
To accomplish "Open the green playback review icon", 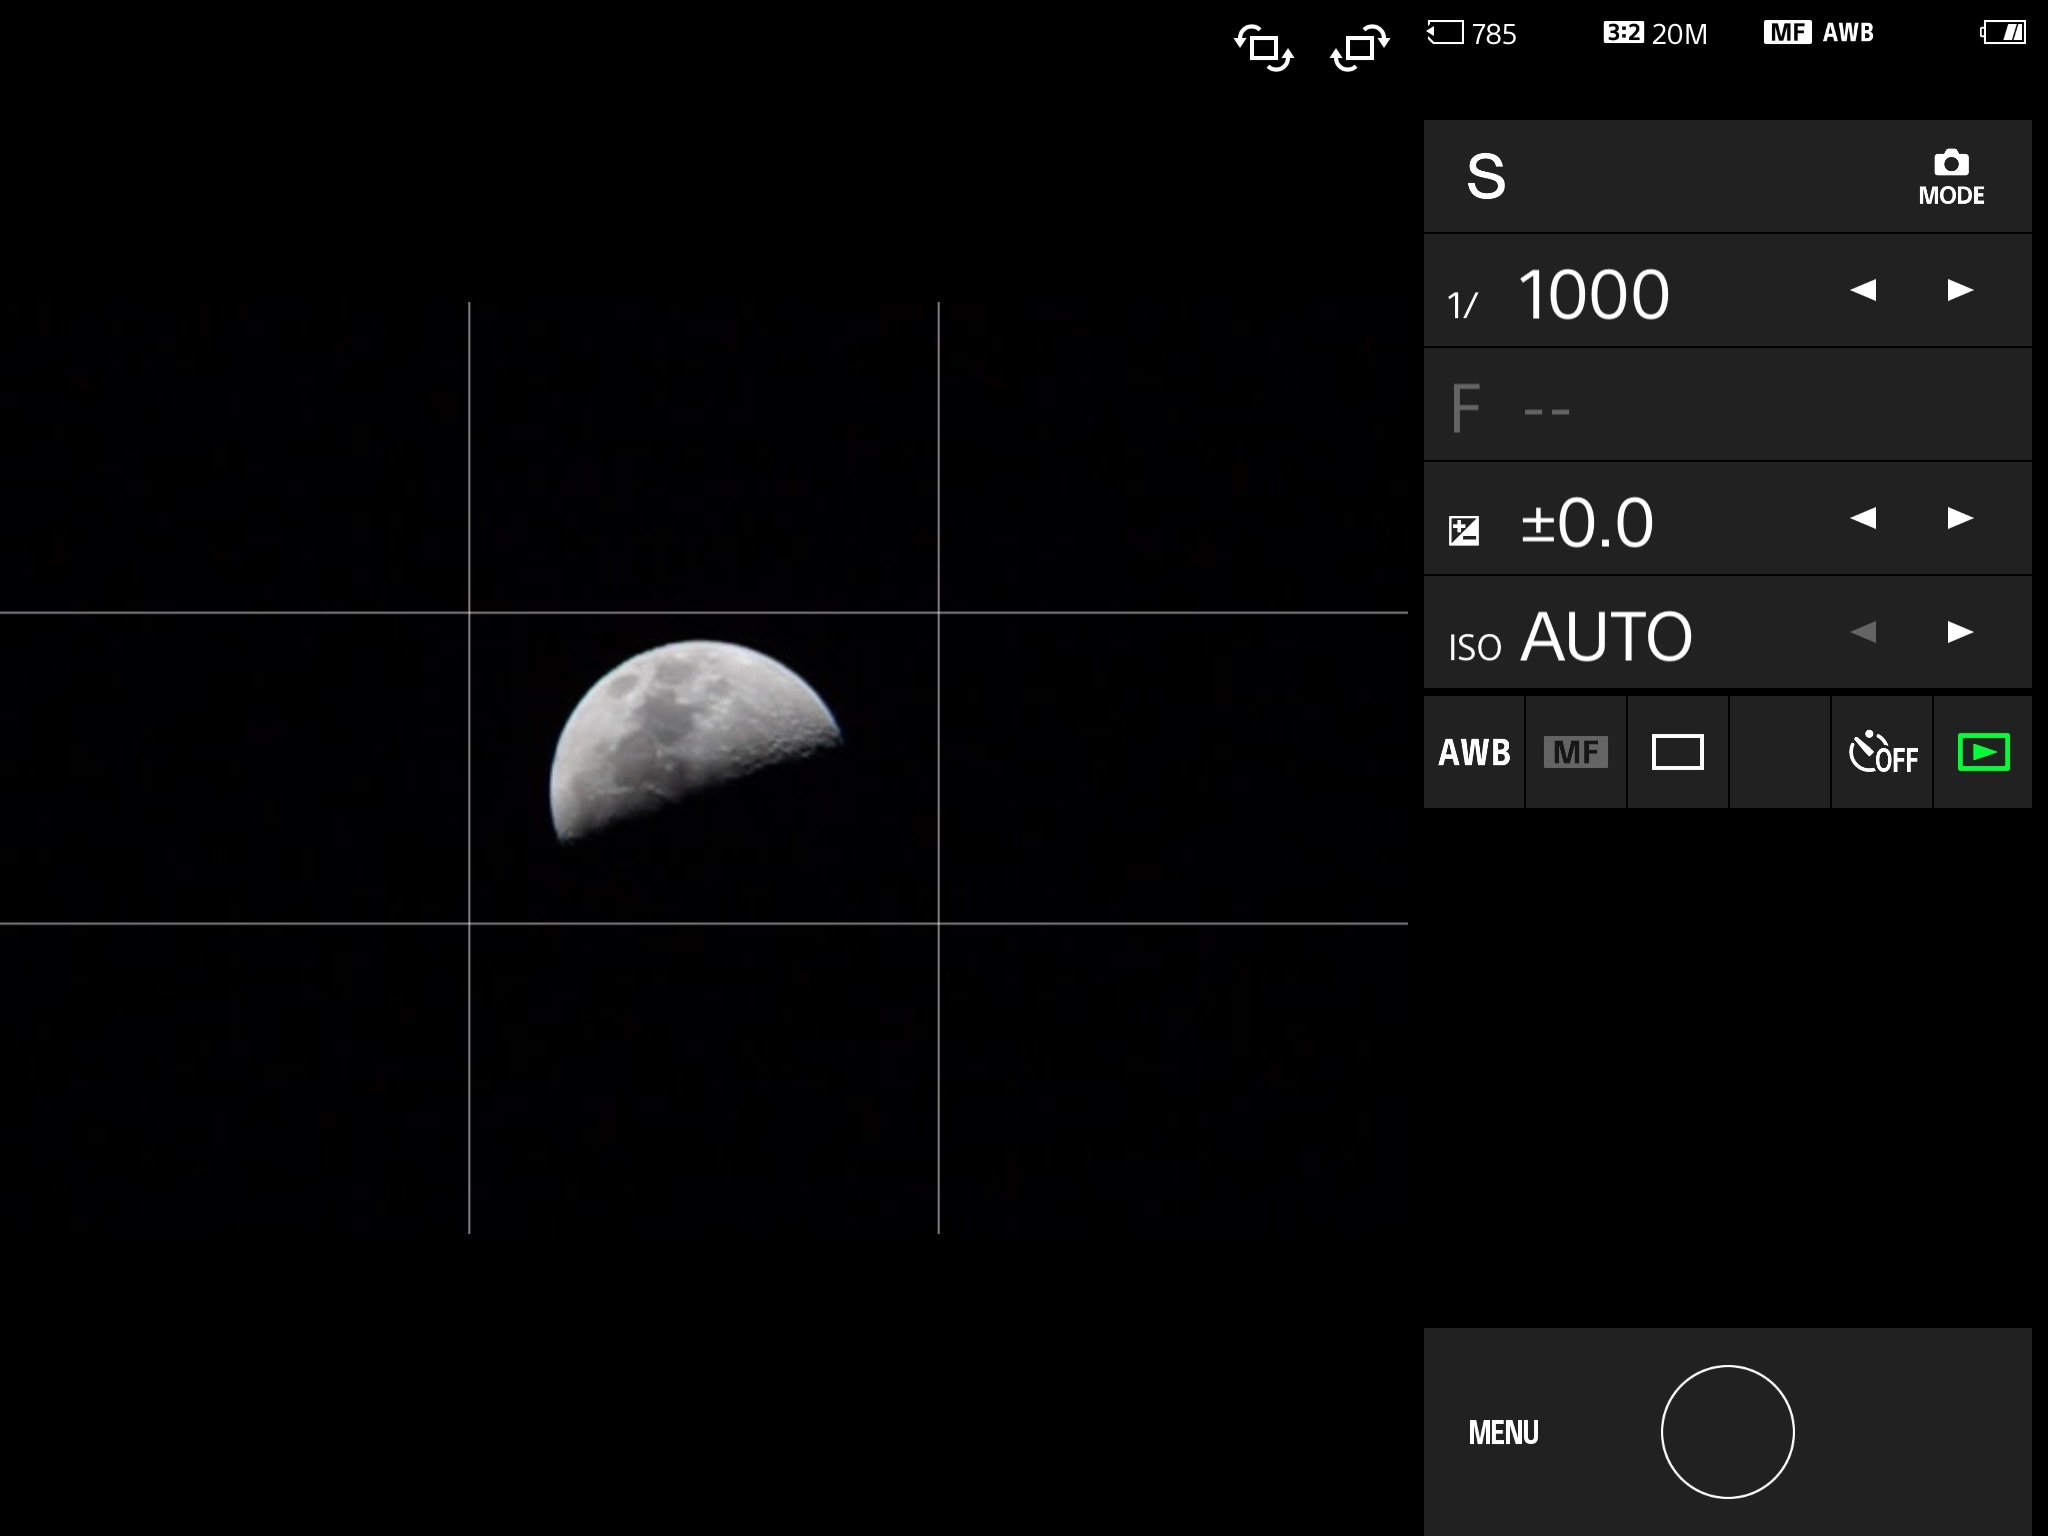I will pos(1983,752).
